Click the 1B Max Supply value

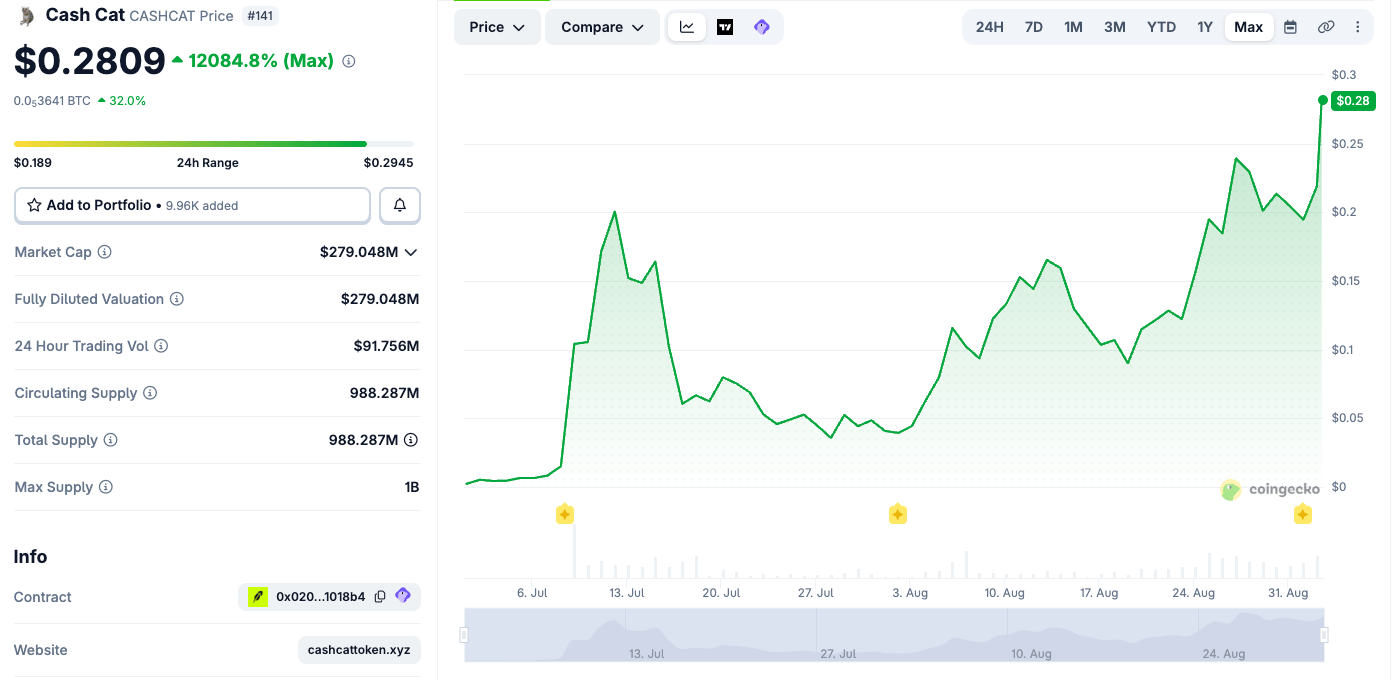pyautogui.click(x=411, y=487)
